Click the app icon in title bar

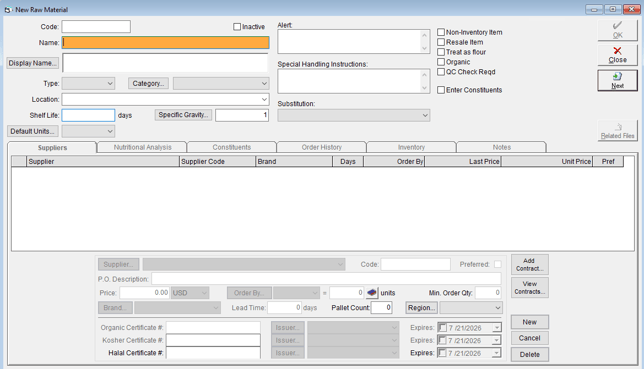point(7,9)
